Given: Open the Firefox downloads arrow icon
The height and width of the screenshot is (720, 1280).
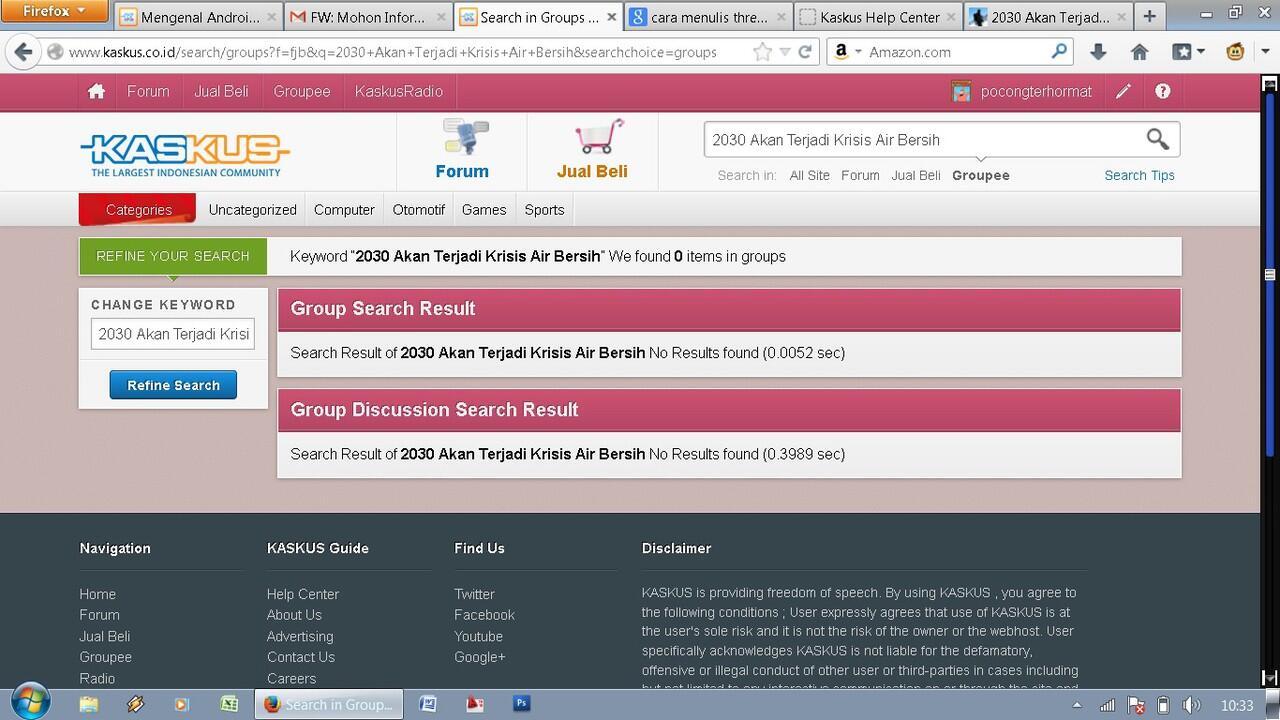Looking at the screenshot, I should (1097, 52).
